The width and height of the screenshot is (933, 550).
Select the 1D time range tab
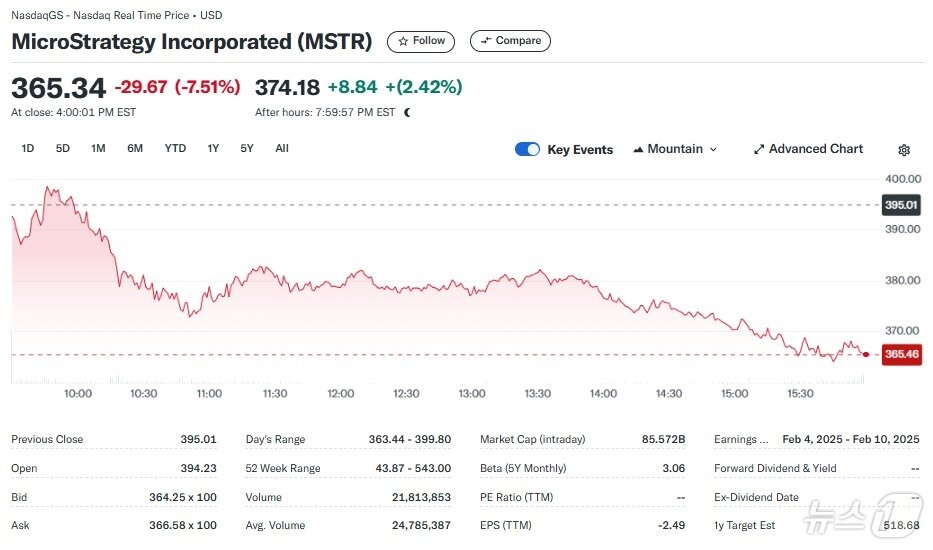[28, 148]
